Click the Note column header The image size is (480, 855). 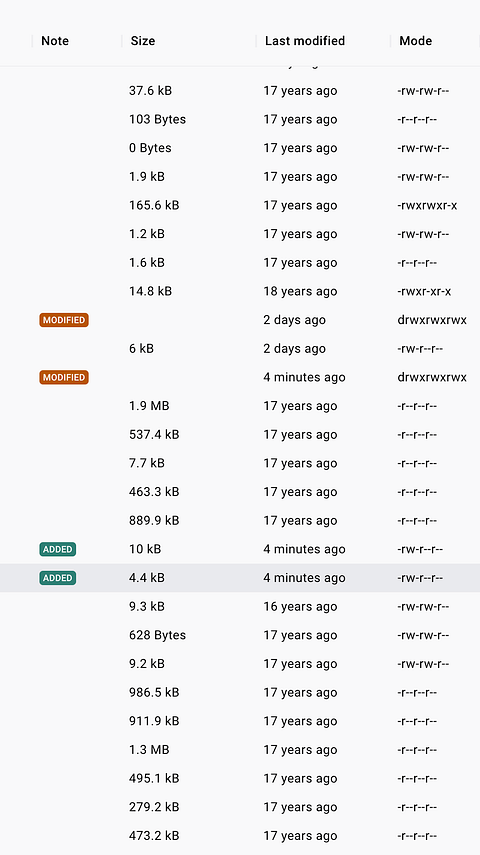(55, 41)
